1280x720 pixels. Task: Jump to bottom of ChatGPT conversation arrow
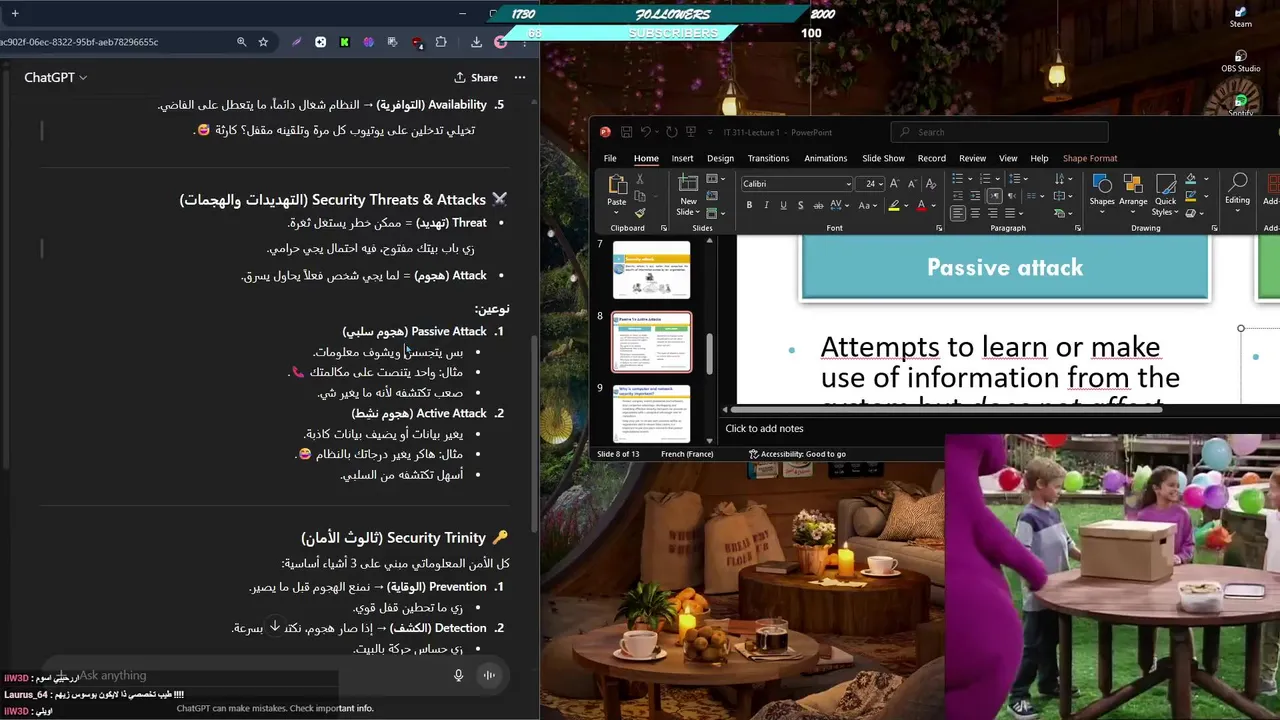tap(275, 627)
